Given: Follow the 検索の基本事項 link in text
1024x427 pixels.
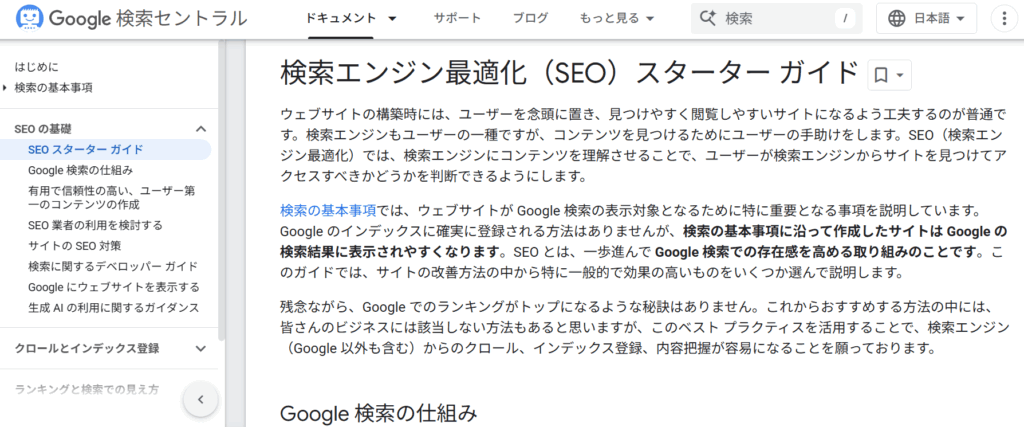Looking at the screenshot, I should (x=328, y=211).
